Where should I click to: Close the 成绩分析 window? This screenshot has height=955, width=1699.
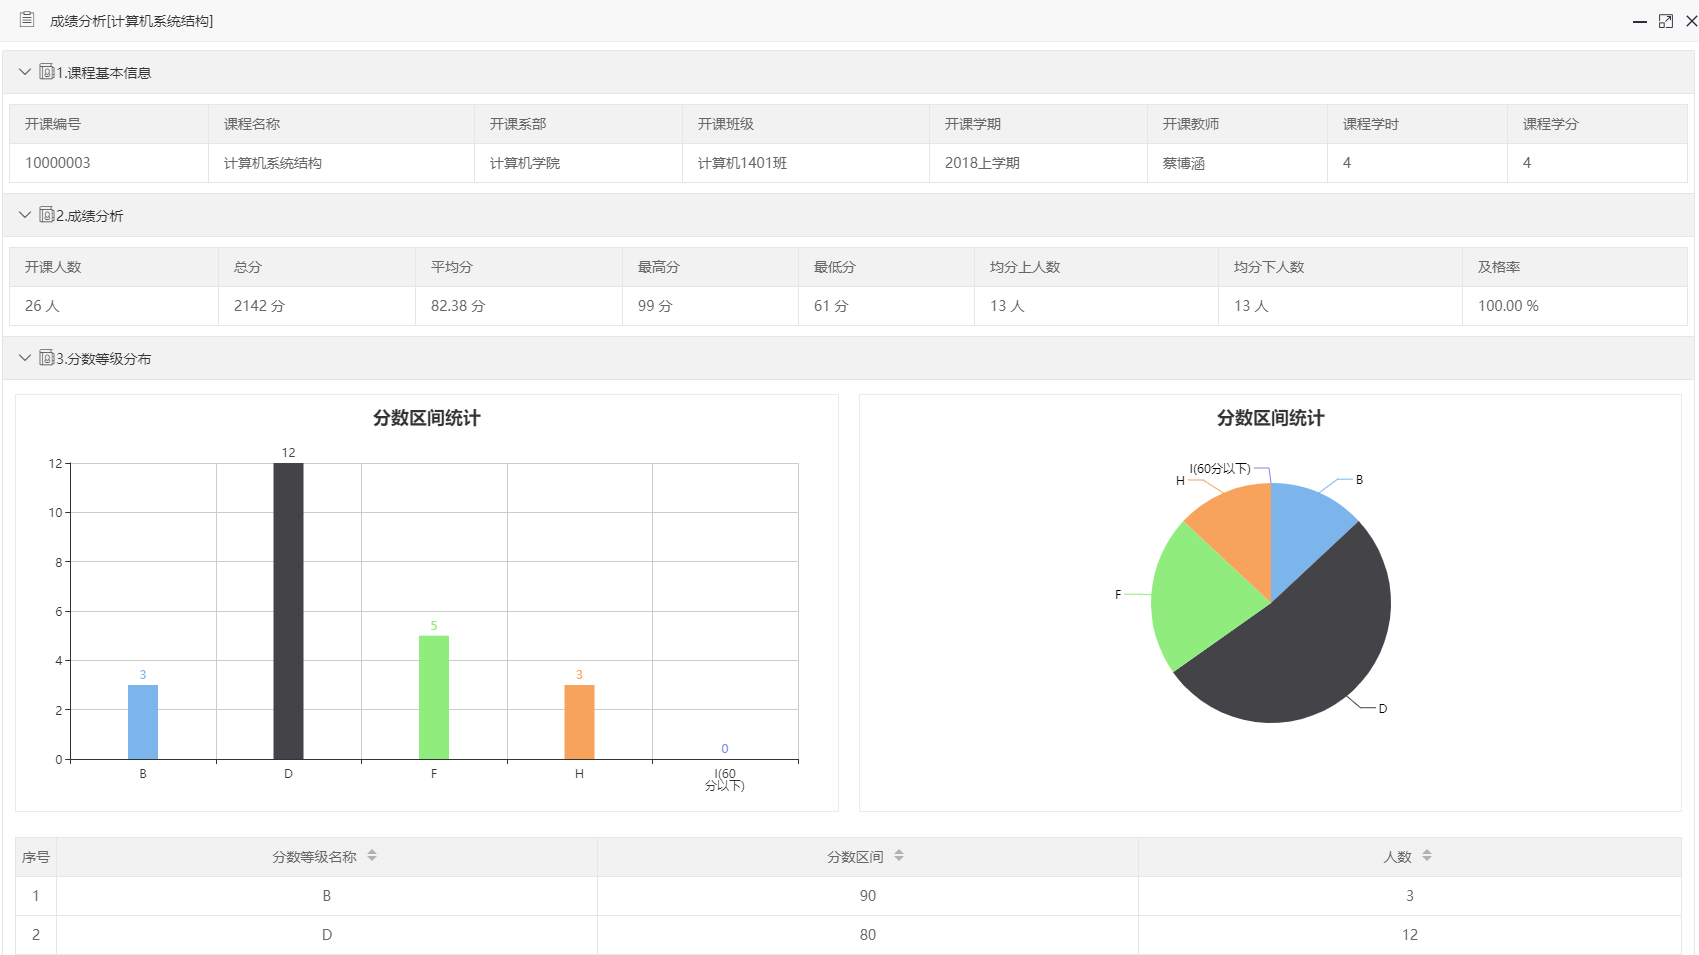pos(1691,21)
